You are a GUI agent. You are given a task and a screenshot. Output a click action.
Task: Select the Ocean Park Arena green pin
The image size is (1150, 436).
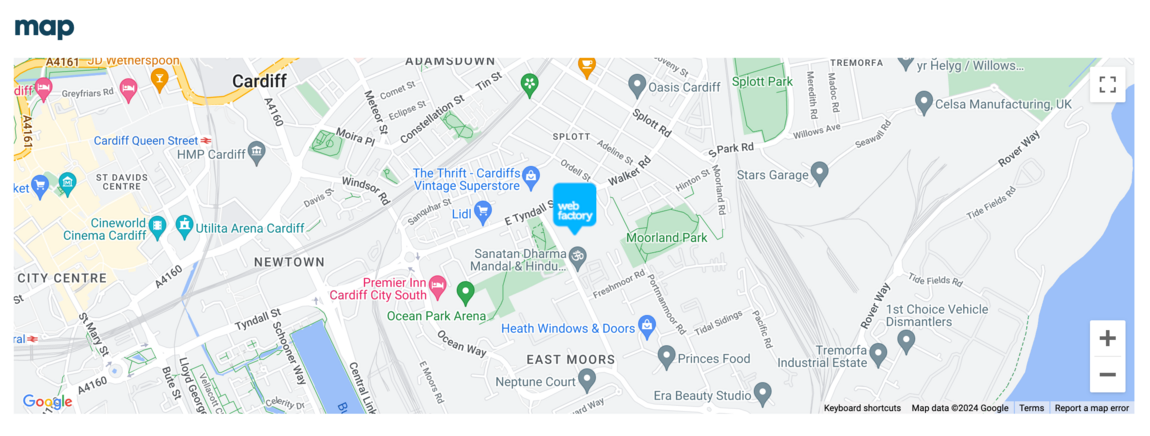[465, 294]
